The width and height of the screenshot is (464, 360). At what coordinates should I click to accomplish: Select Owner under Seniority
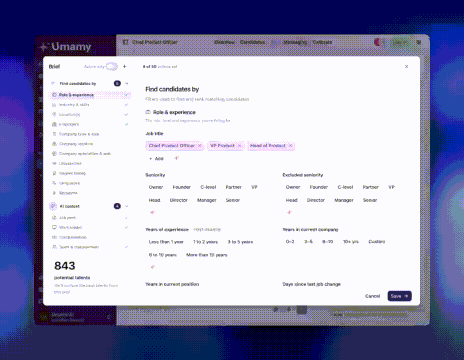[x=156, y=187]
